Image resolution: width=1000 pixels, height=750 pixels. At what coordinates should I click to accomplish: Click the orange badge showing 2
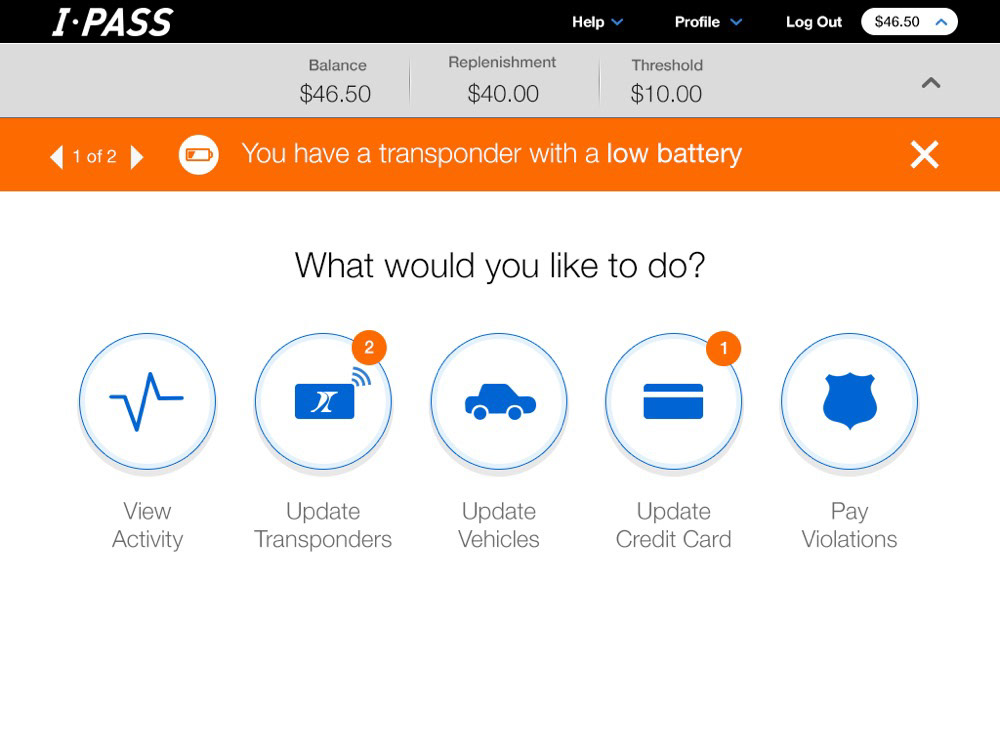(x=369, y=348)
